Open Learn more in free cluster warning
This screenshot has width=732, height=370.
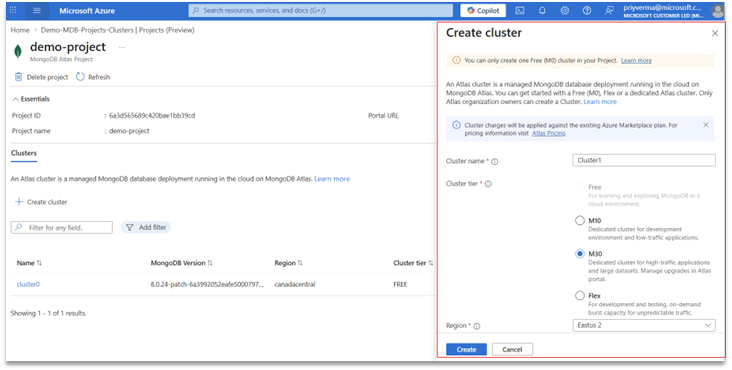[x=636, y=61]
